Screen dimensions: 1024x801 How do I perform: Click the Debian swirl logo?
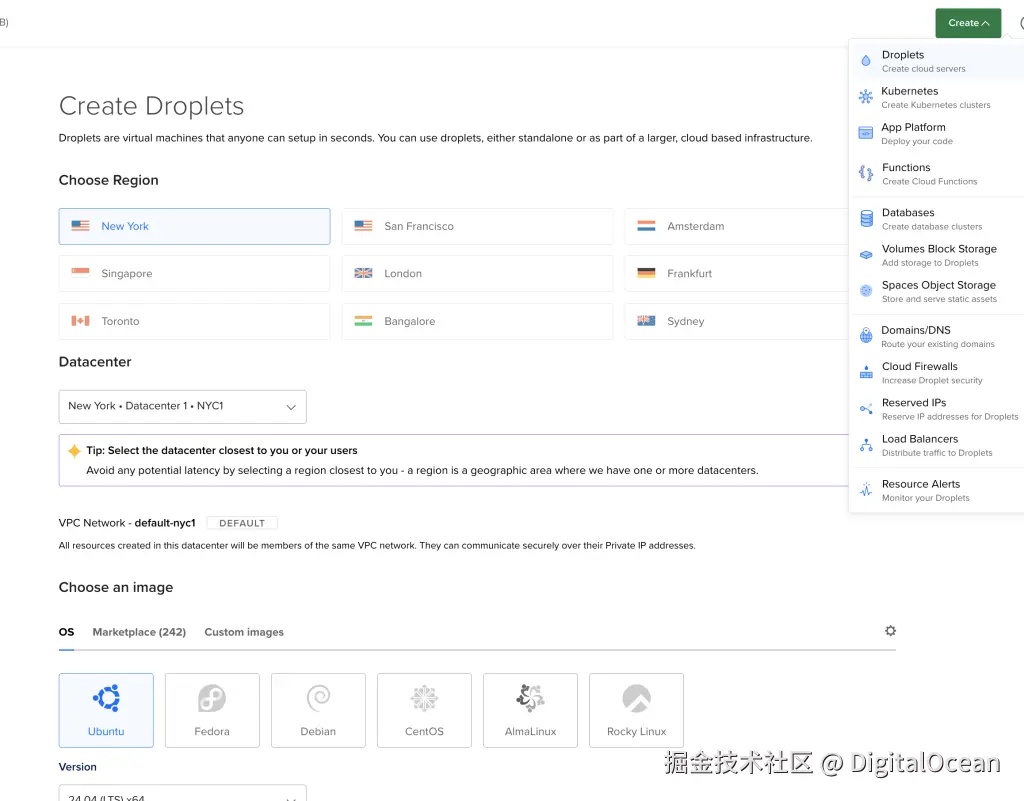(318, 698)
